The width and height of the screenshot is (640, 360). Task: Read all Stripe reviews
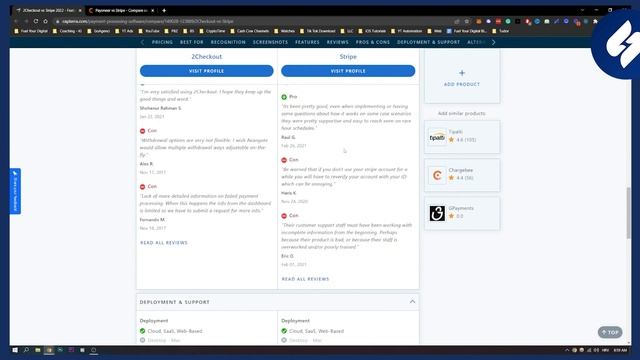(x=305, y=279)
